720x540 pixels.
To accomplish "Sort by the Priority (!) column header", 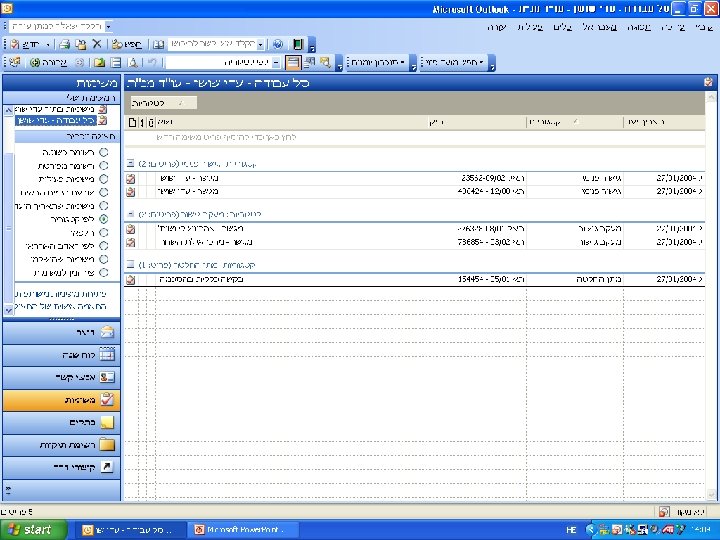I will click(x=142, y=123).
